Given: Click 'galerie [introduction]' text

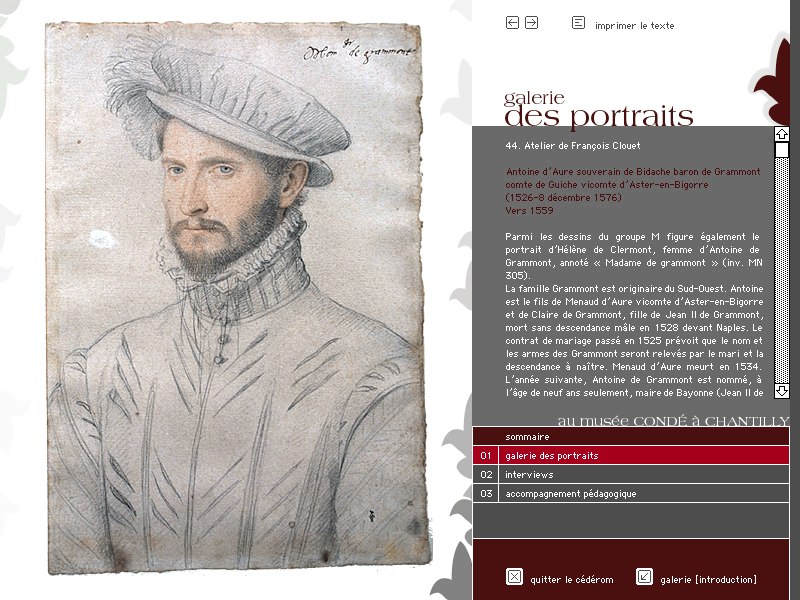Looking at the screenshot, I should (708, 580).
